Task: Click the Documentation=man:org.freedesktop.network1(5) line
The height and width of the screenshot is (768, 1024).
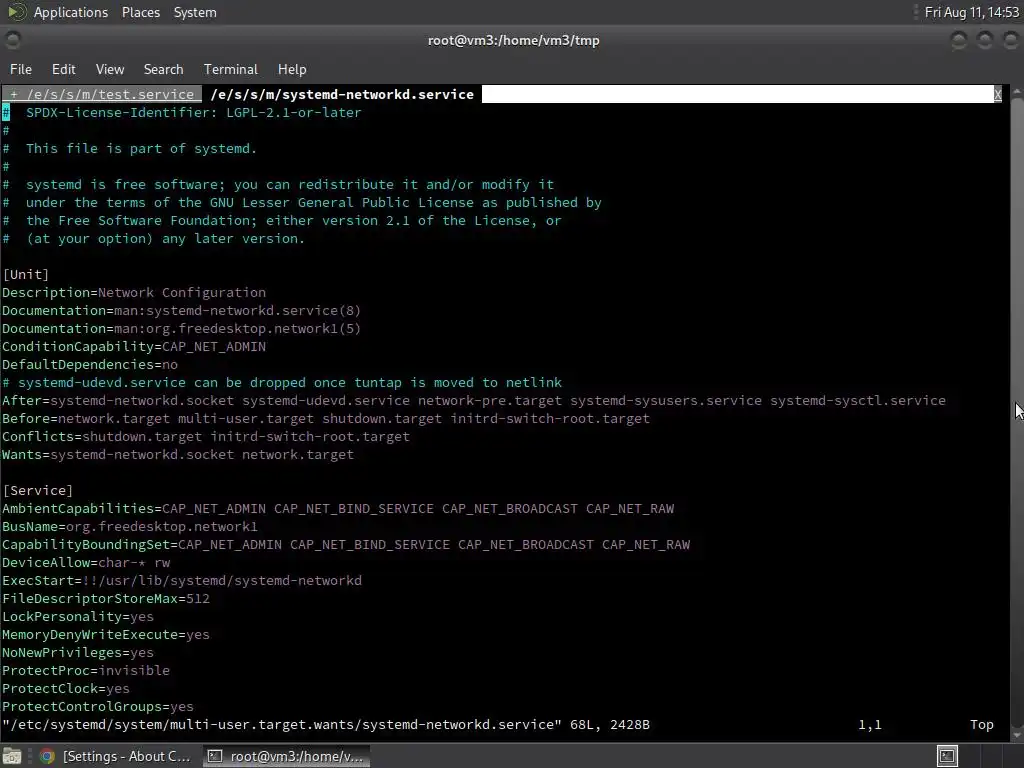Action: coord(182,328)
